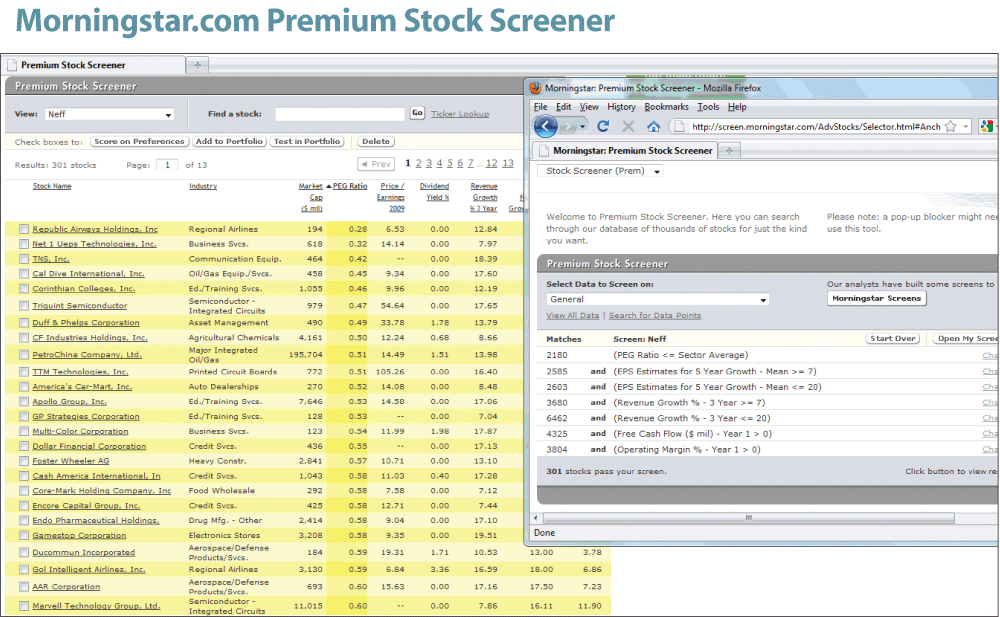Click the Add to Portfolio button
The width and height of the screenshot is (1000, 617).
point(229,141)
